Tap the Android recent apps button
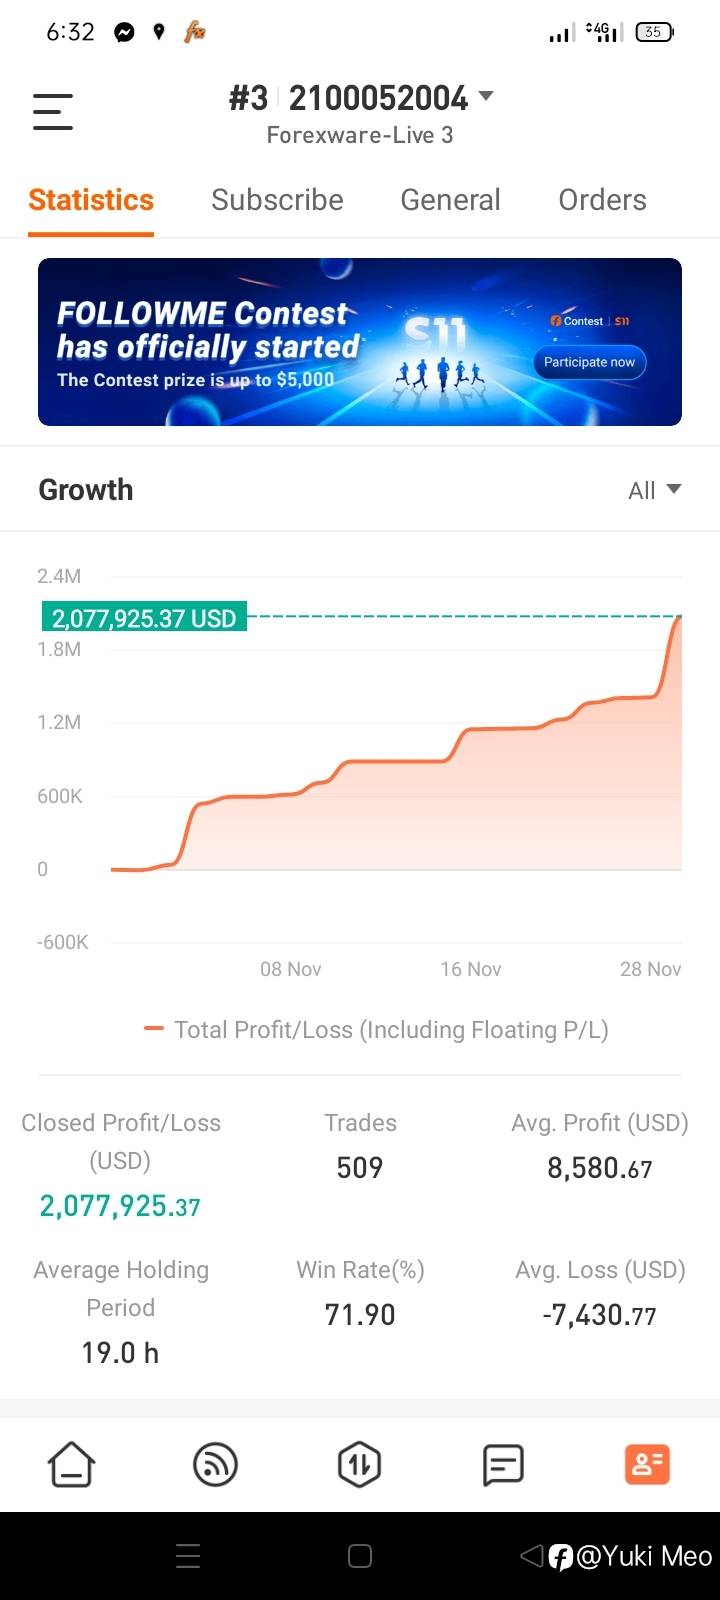Viewport: 720px width, 1600px height. [x=188, y=1556]
